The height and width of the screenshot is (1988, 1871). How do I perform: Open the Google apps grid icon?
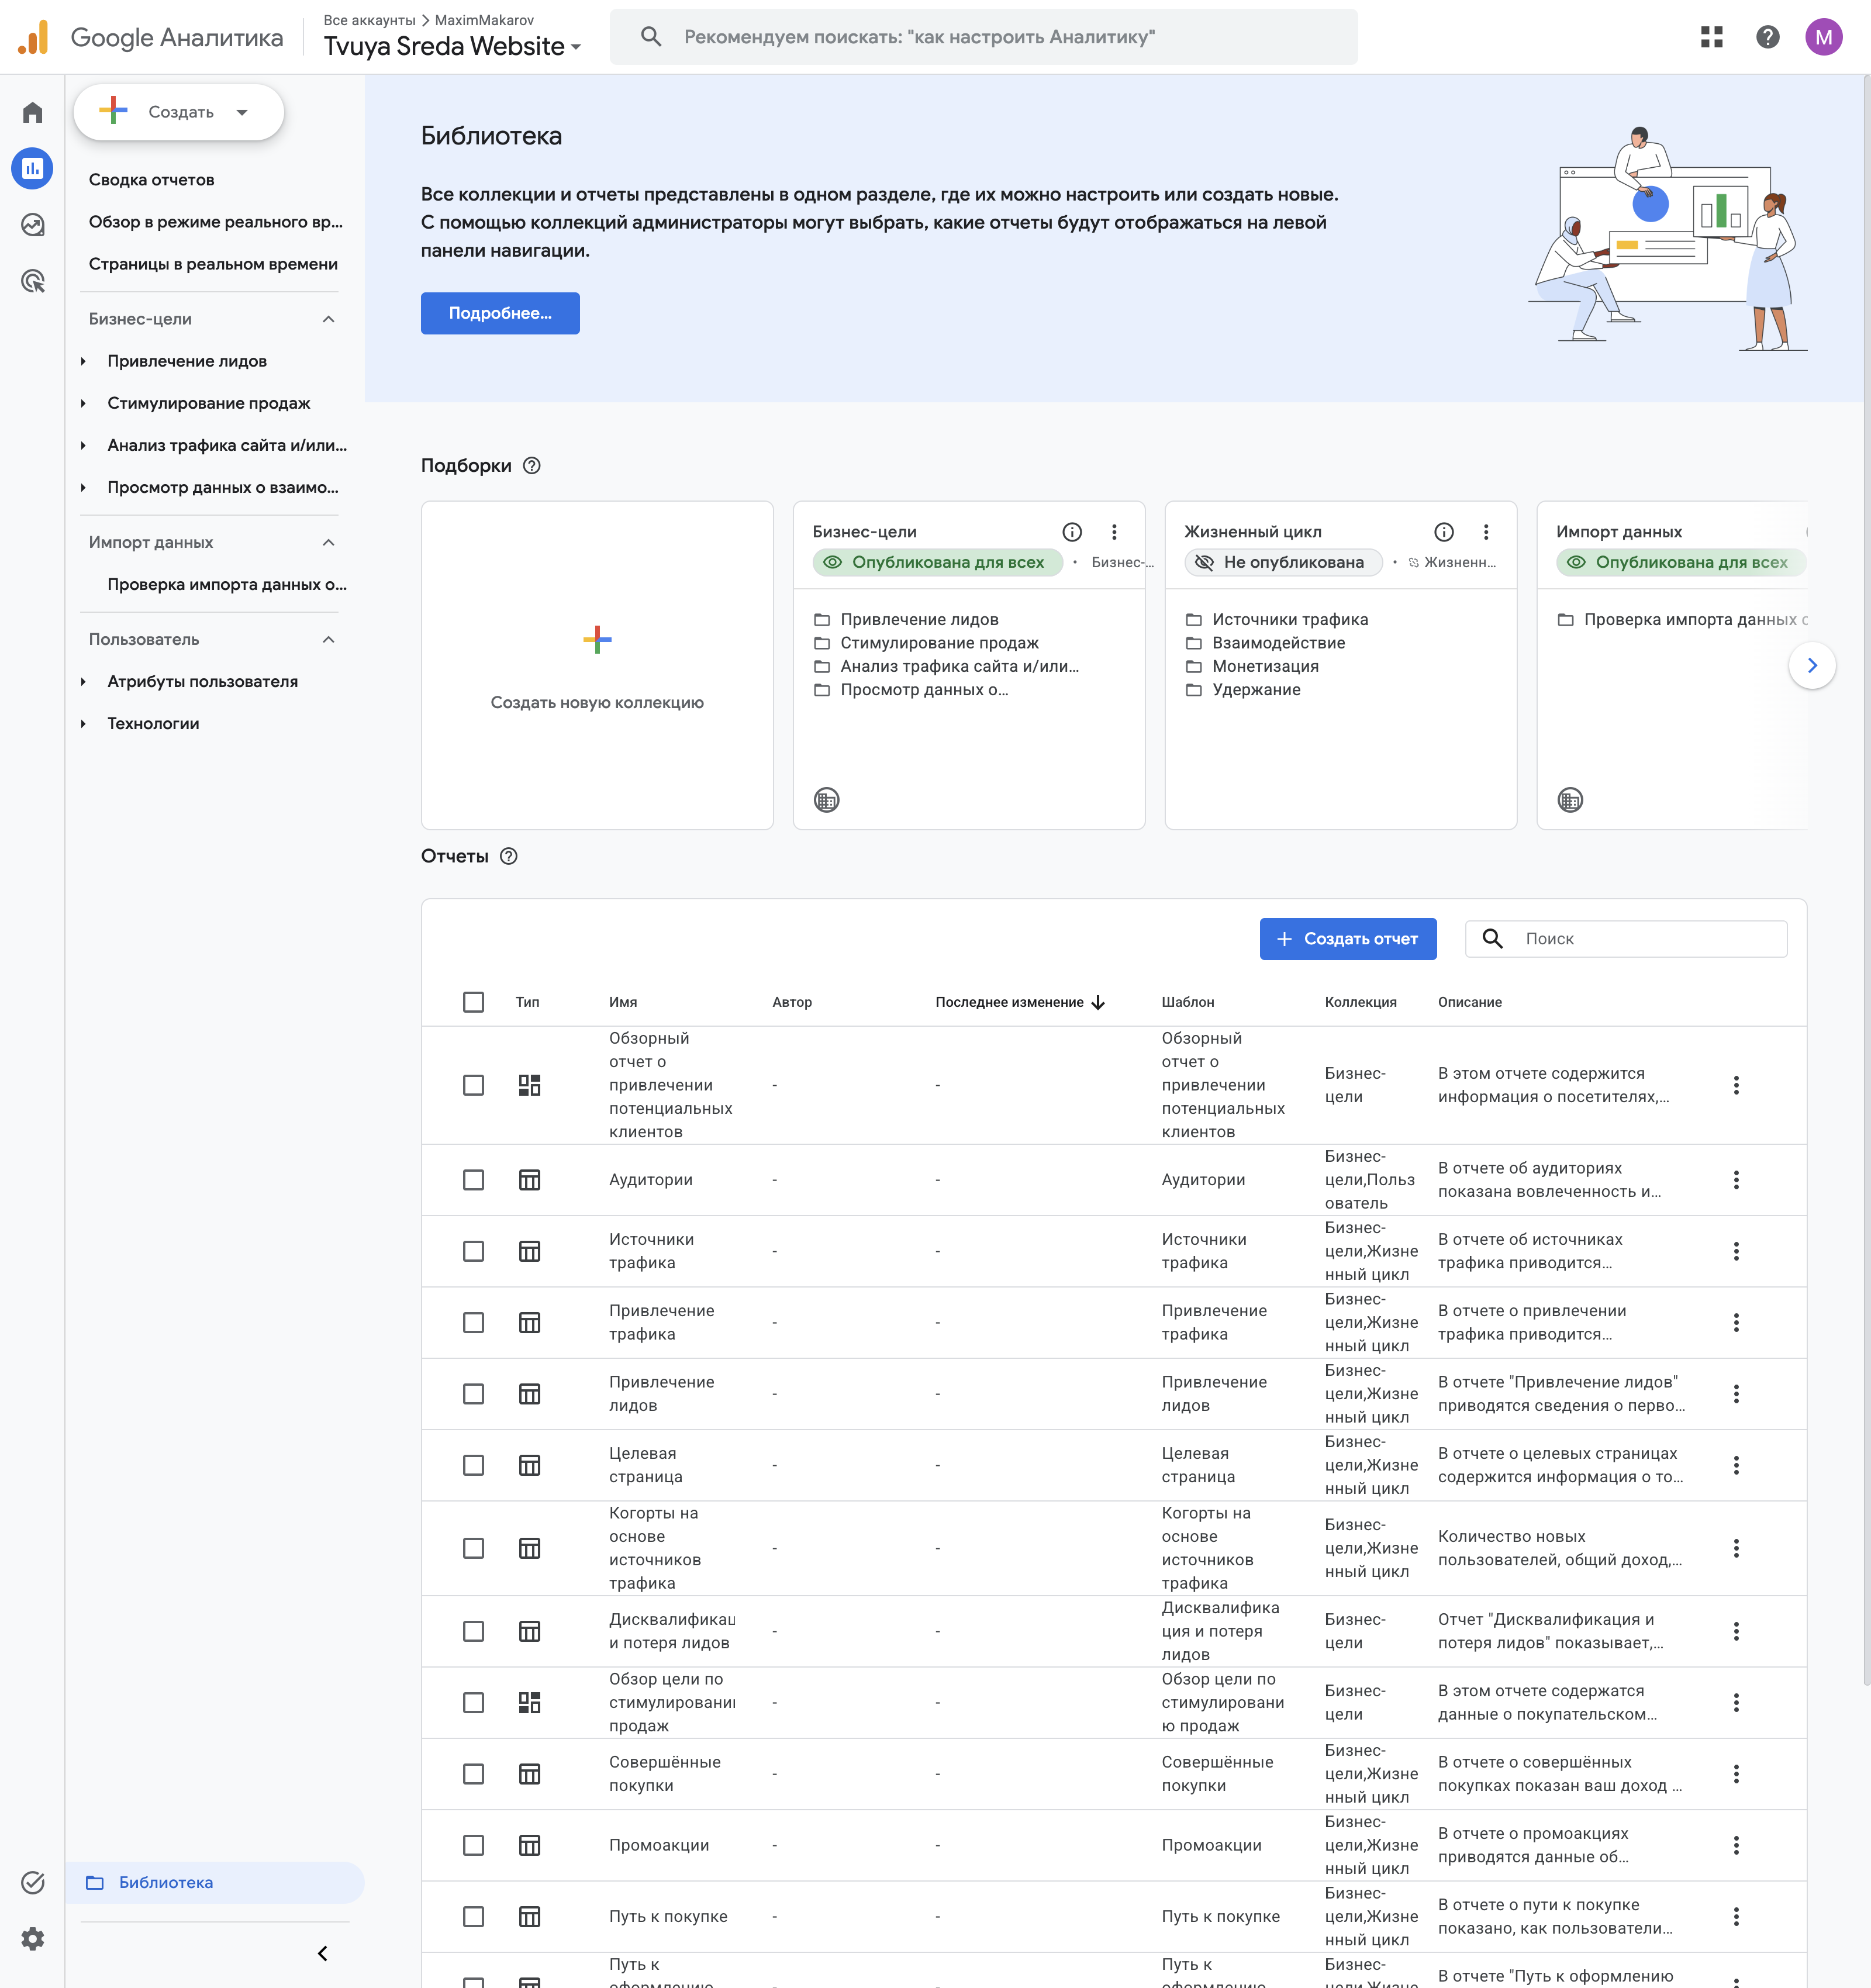click(x=1711, y=37)
